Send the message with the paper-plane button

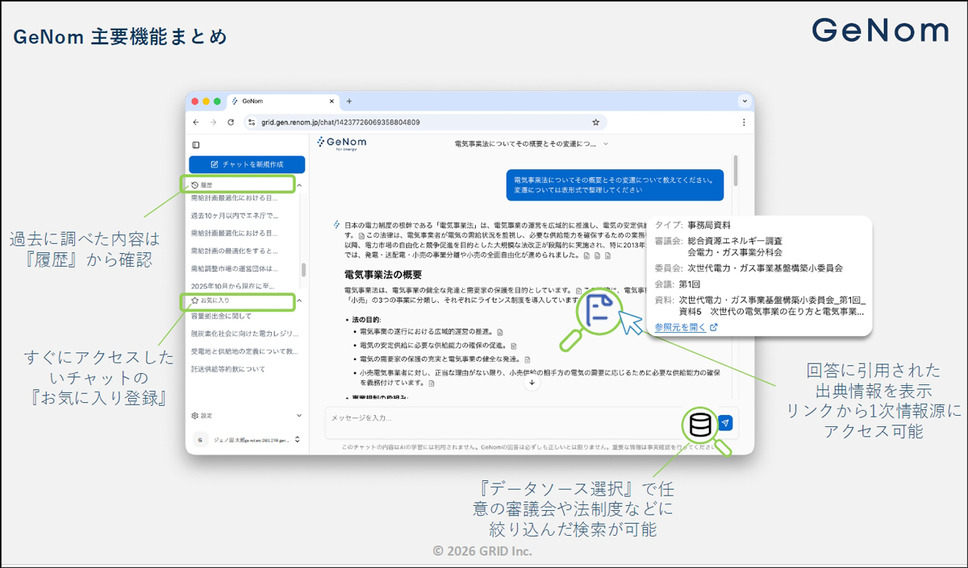point(725,423)
